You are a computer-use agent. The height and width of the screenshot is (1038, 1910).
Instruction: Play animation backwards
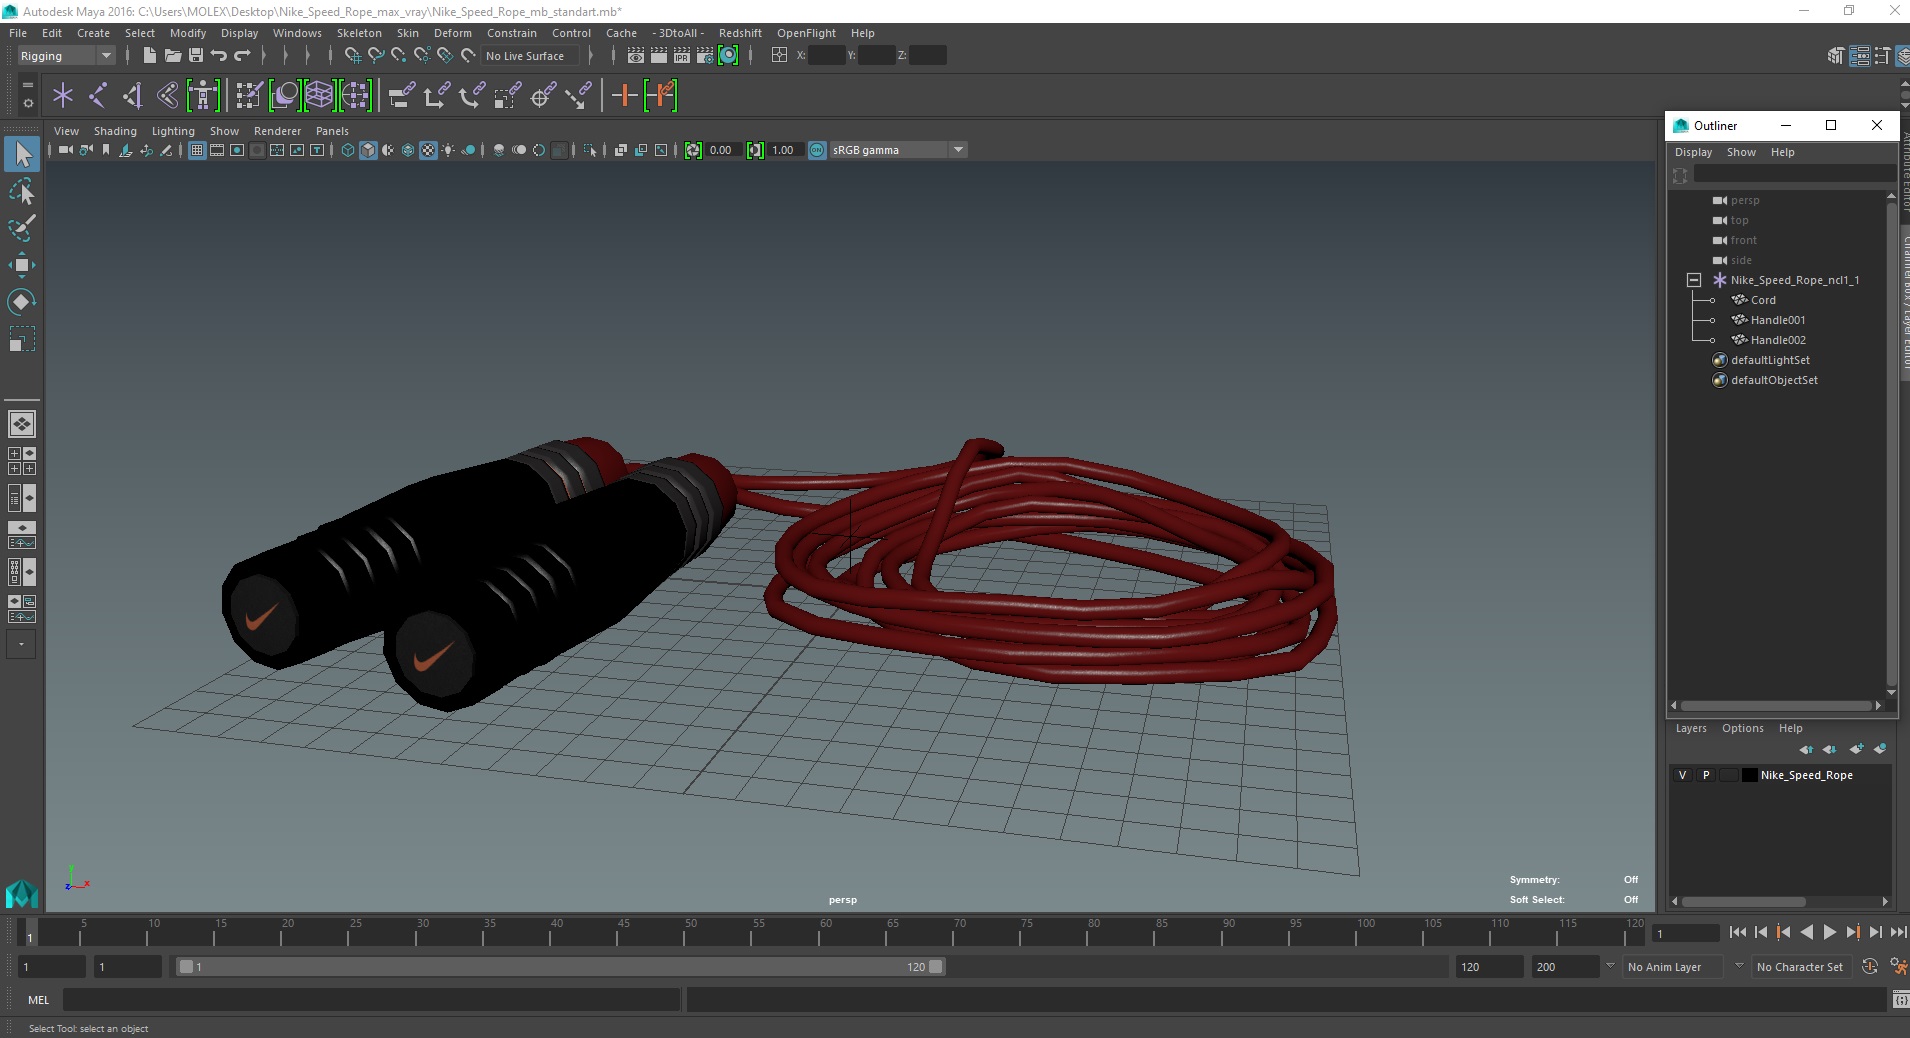click(x=1806, y=932)
